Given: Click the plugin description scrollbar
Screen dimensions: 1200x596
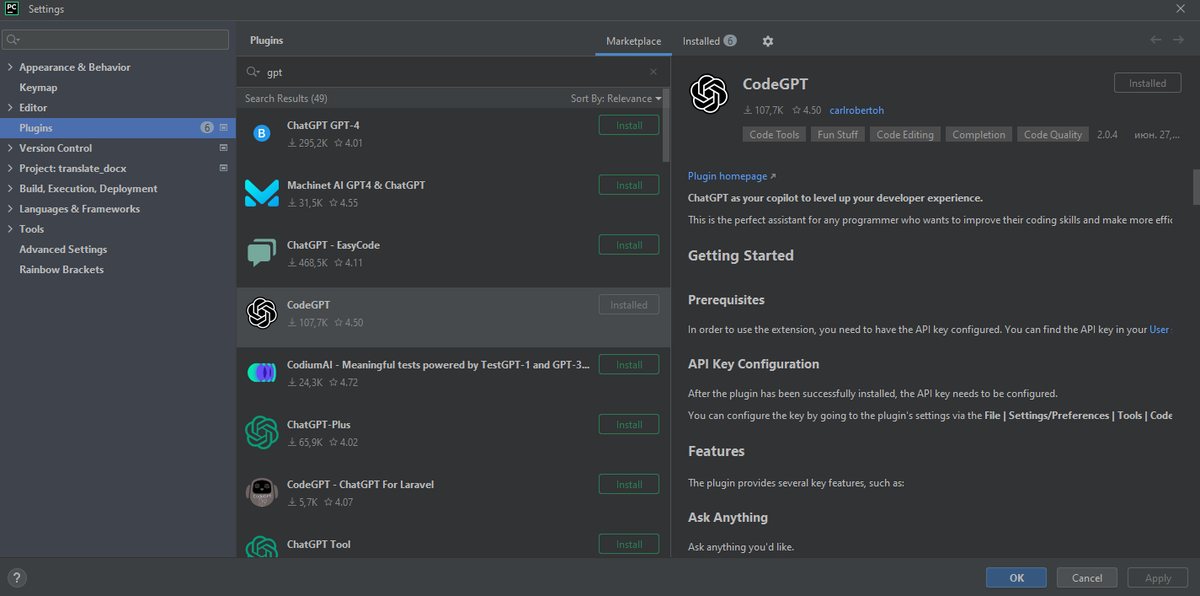Looking at the screenshot, I should [1195, 185].
